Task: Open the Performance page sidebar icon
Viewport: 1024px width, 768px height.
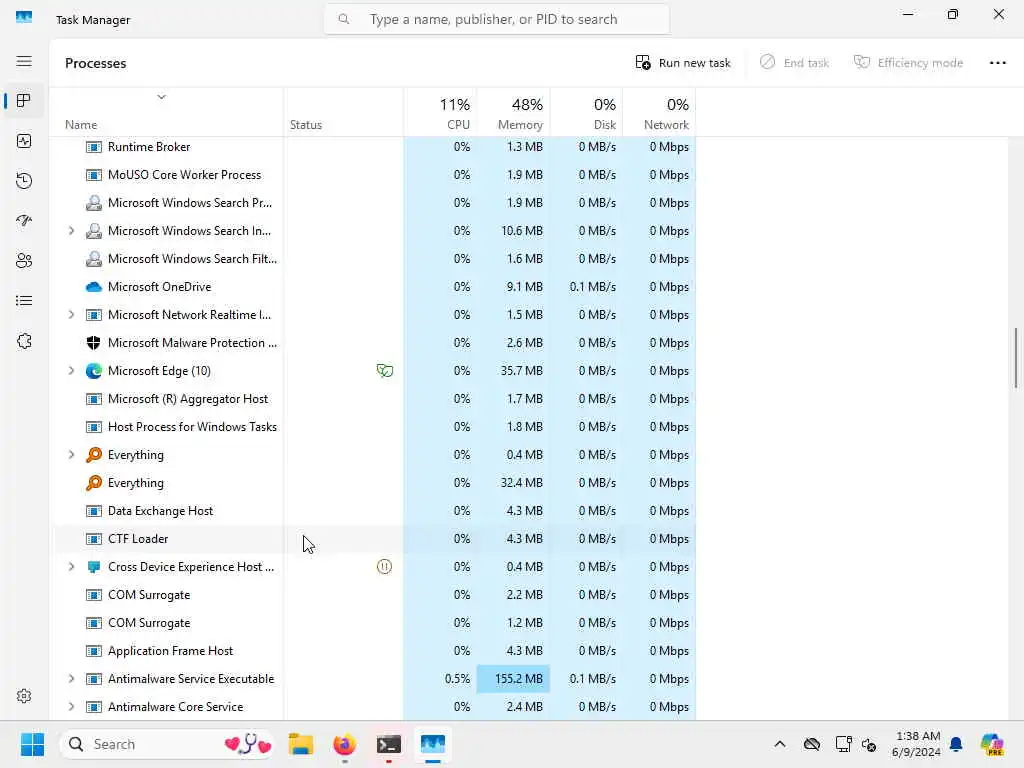Action: (24, 141)
